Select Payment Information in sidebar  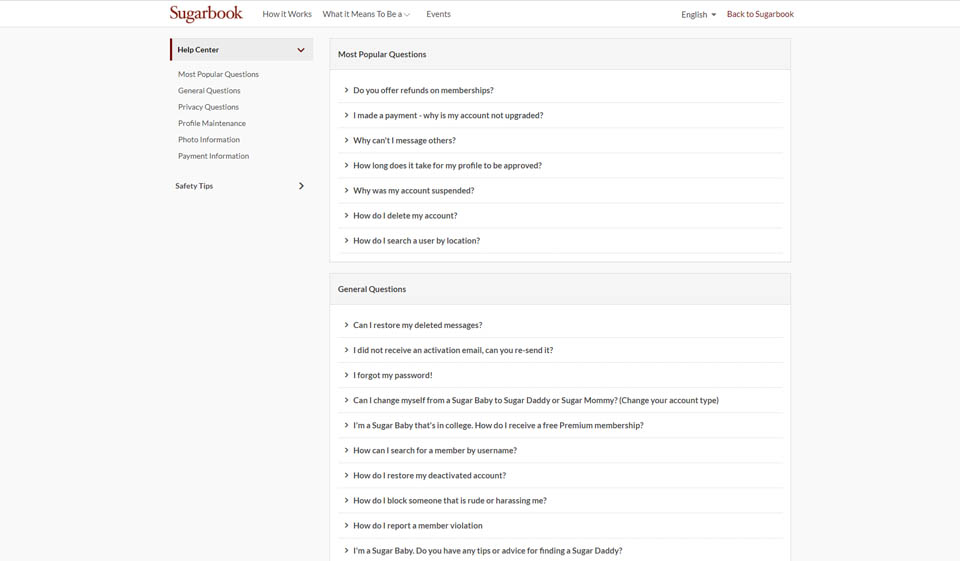213,156
